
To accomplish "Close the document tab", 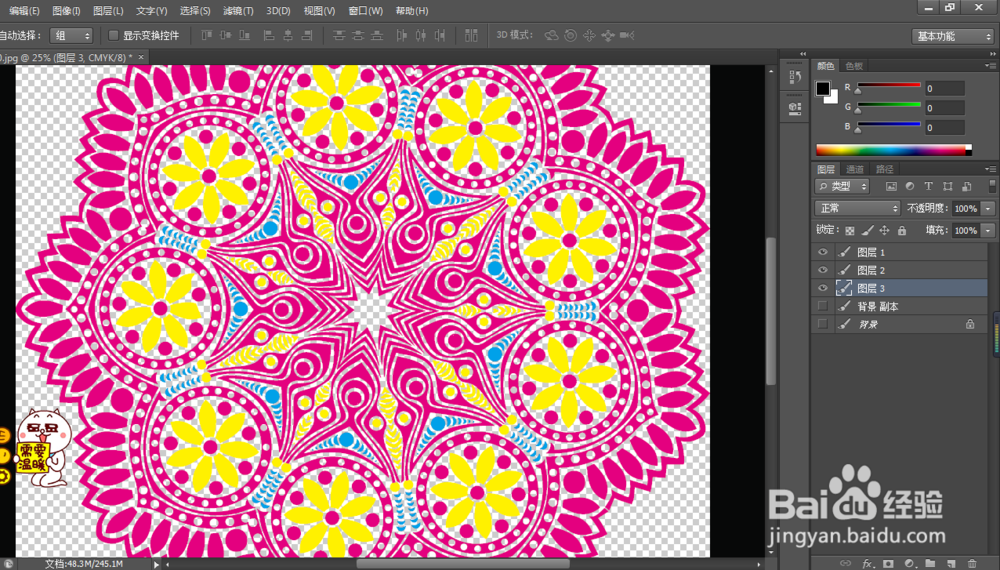I will (142, 57).
